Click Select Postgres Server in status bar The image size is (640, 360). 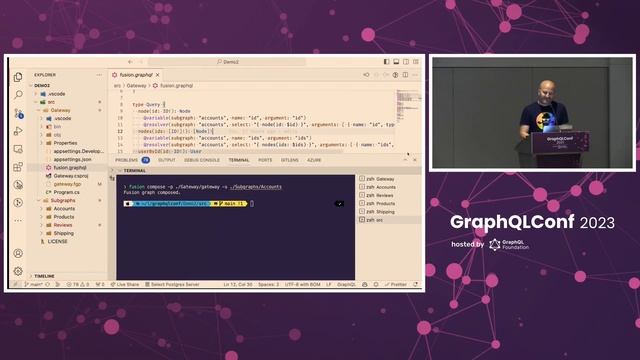click(x=172, y=284)
